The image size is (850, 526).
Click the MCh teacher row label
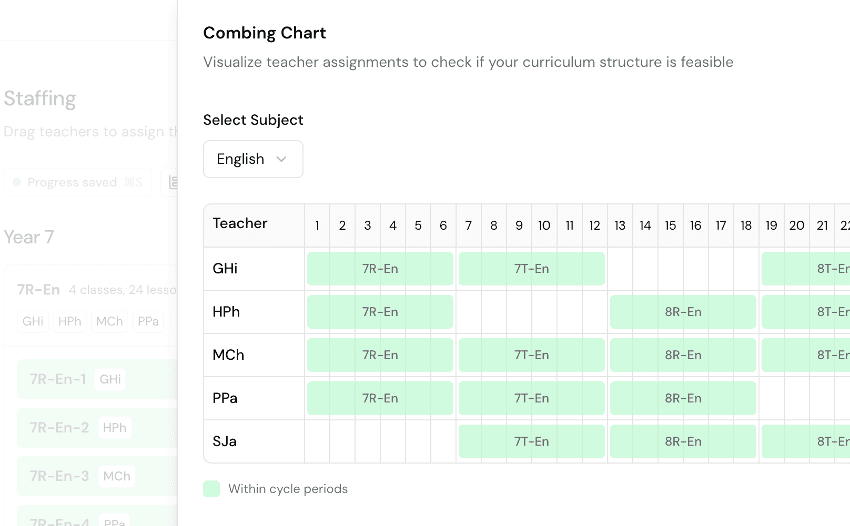click(228, 355)
